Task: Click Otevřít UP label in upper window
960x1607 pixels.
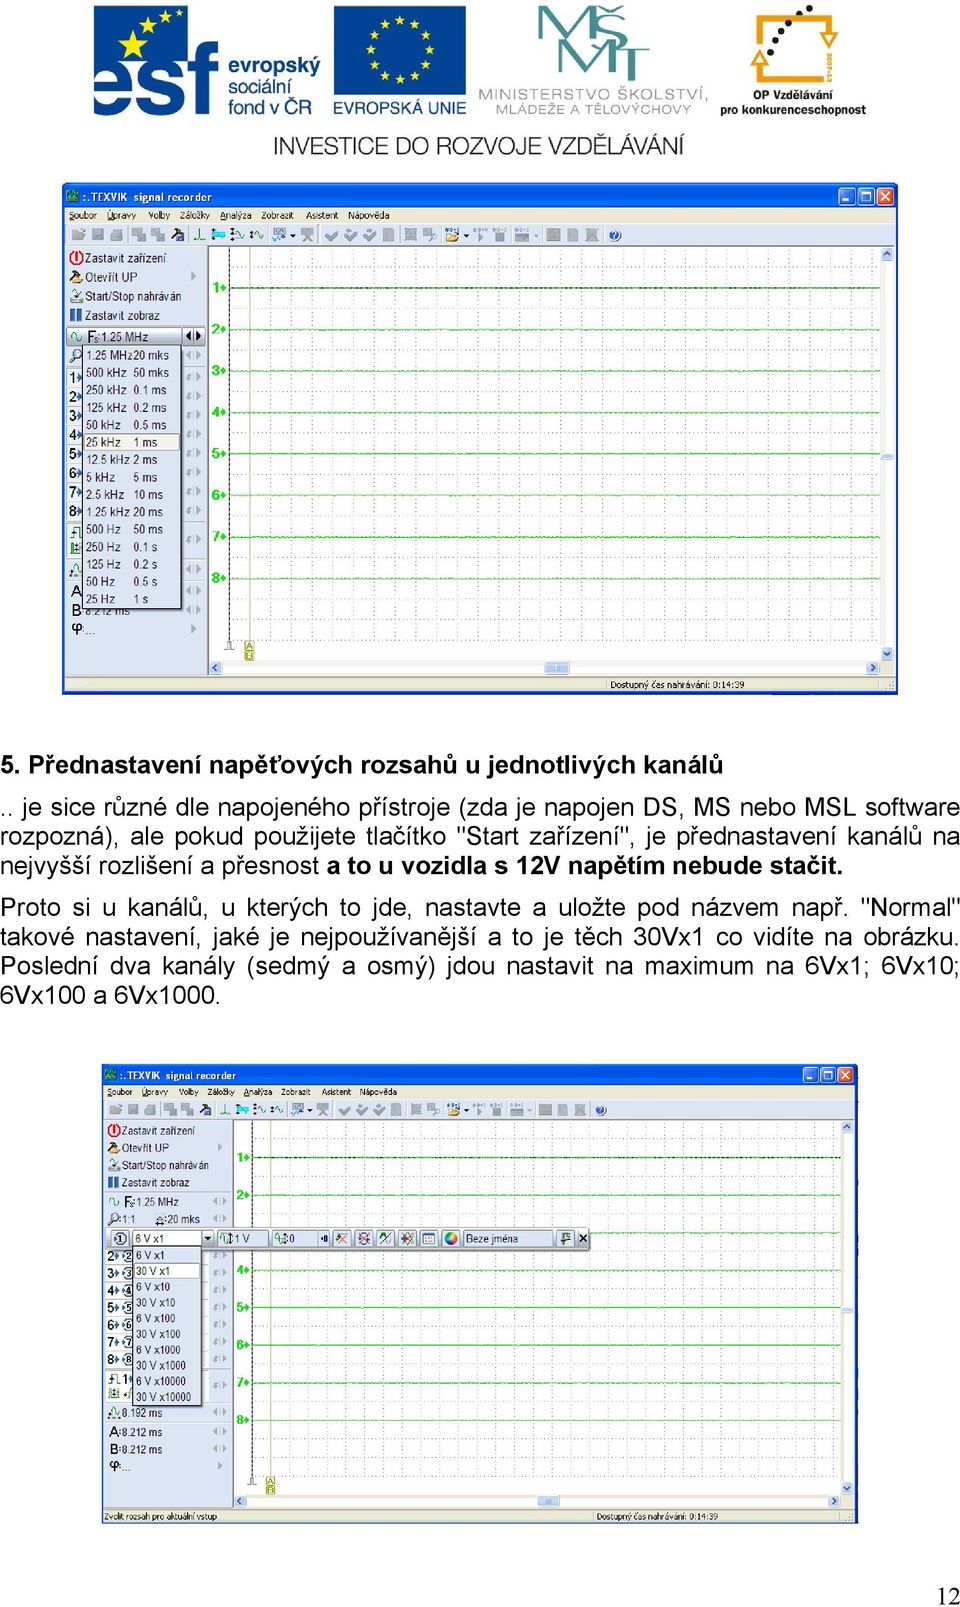Action: tap(111, 277)
